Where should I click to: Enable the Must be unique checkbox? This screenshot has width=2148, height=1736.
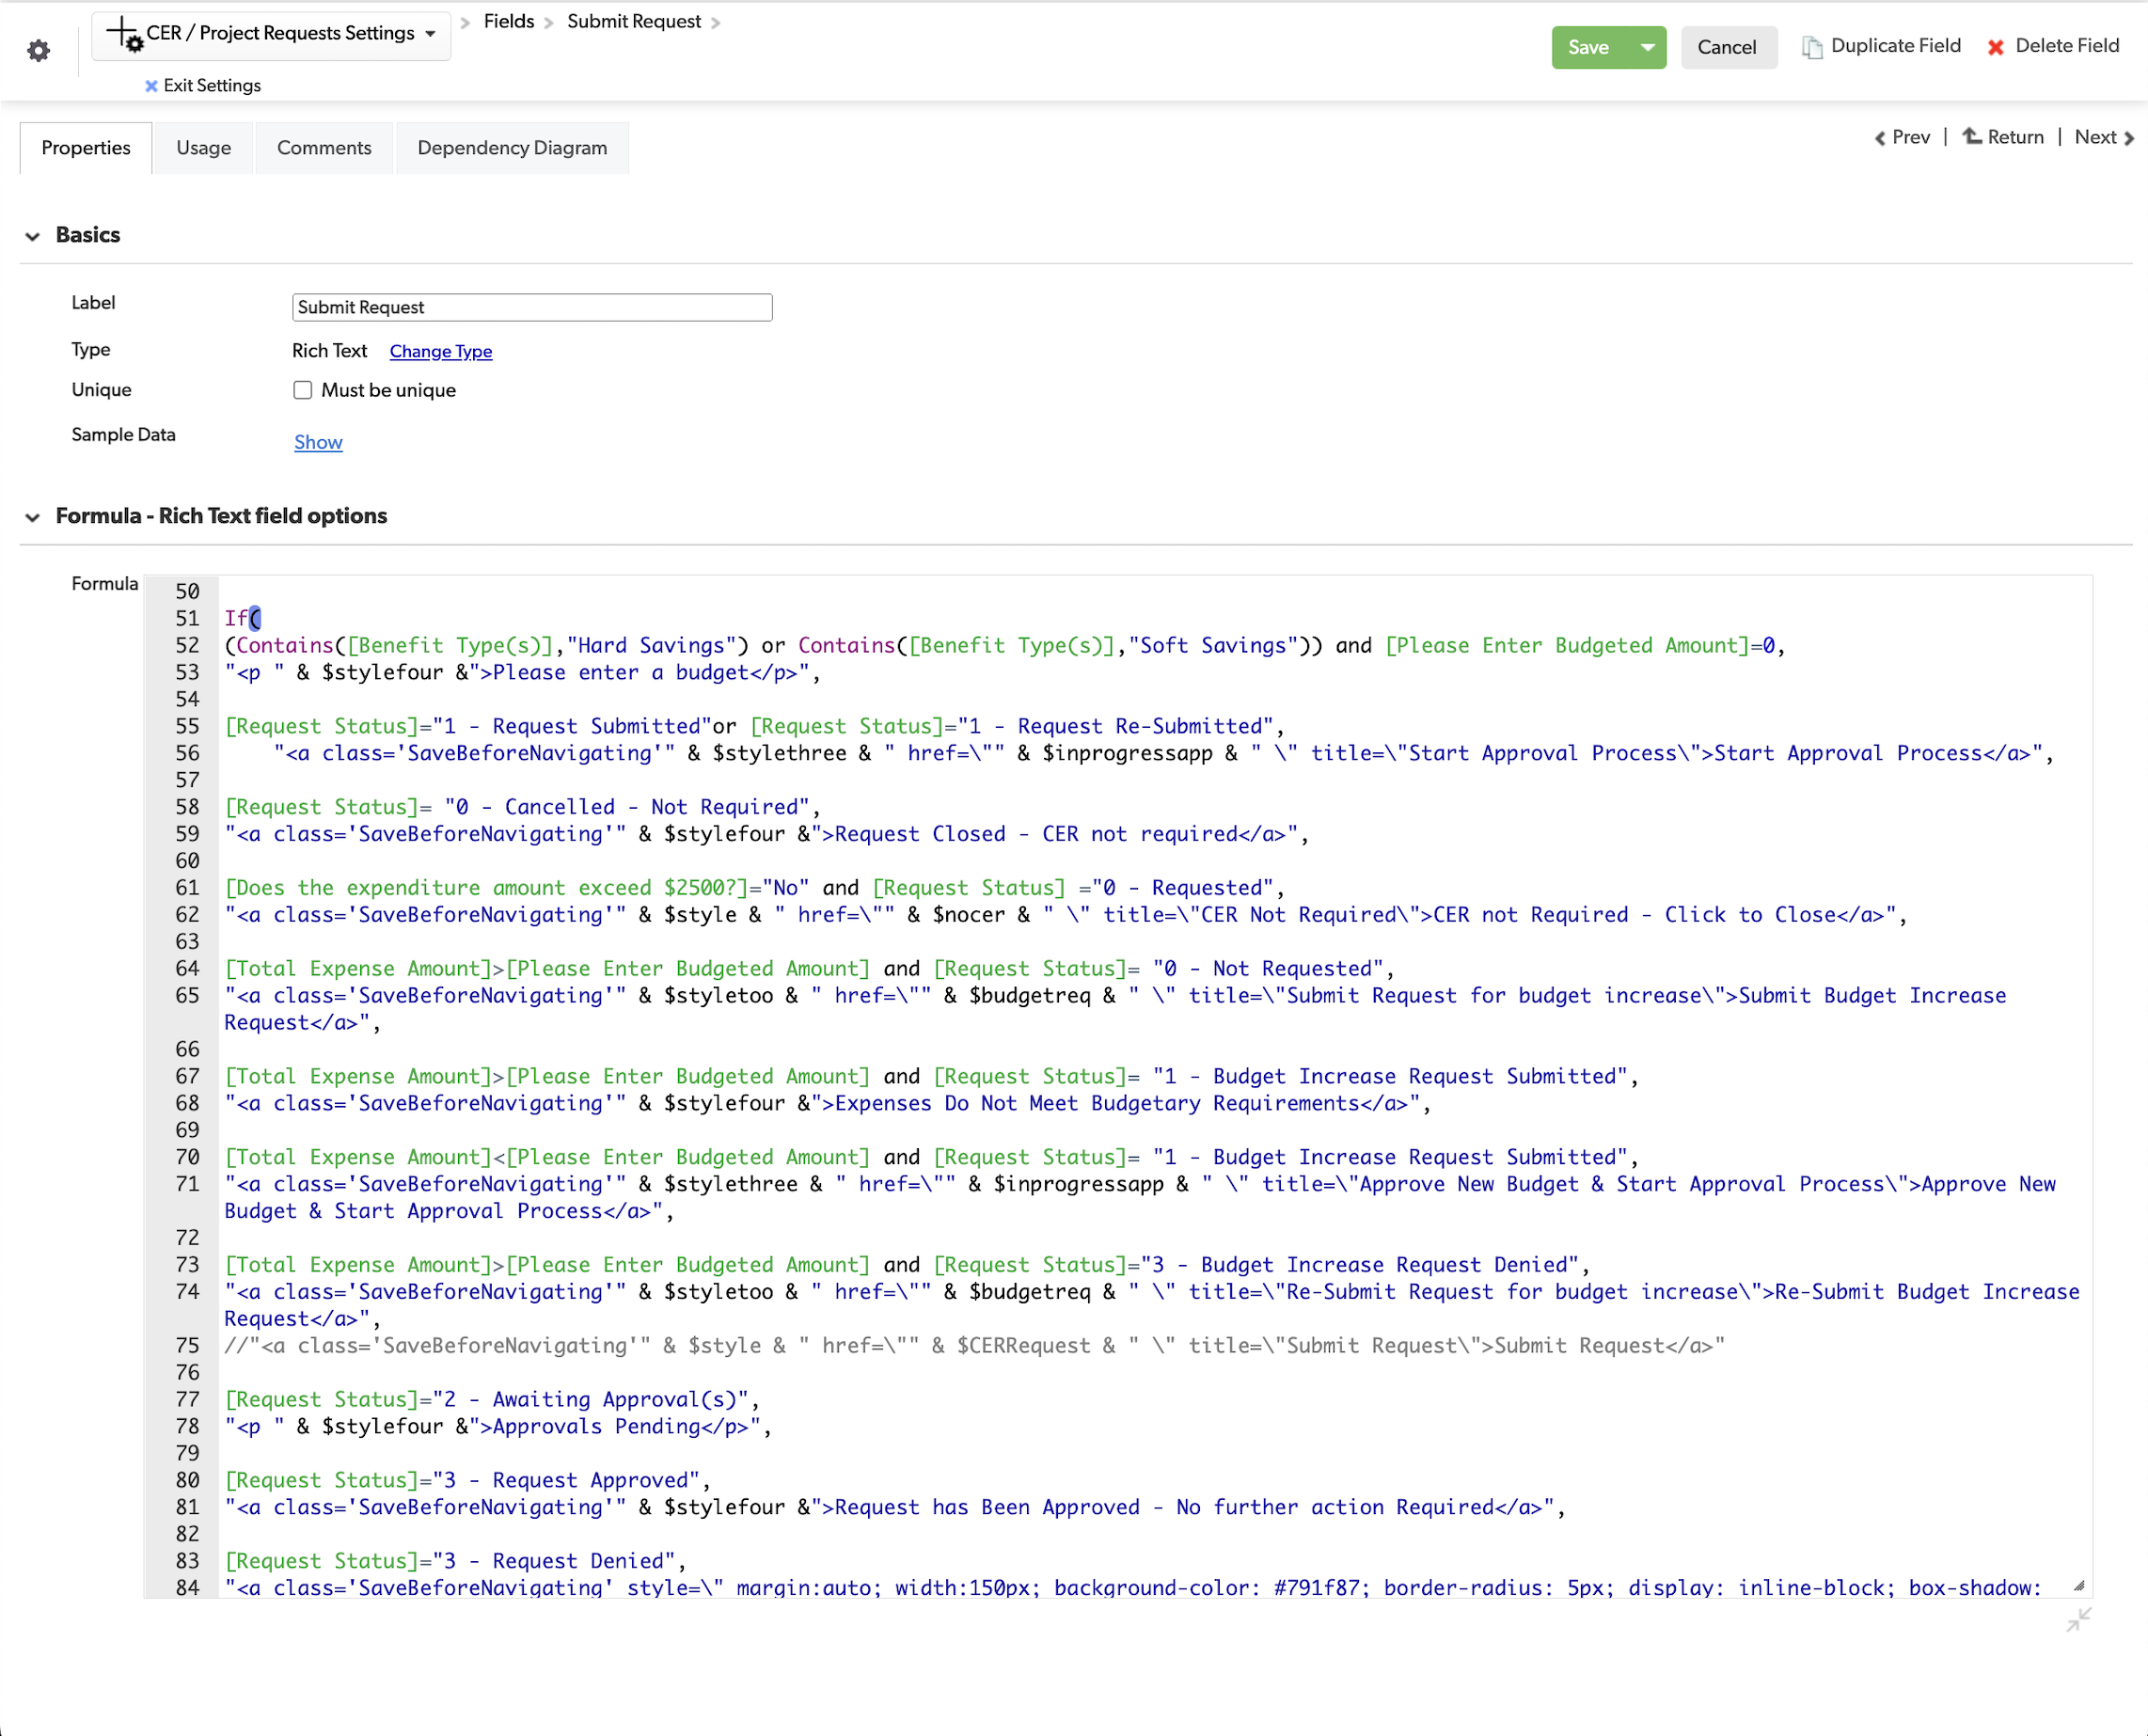pyautogui.click(x=302, y=390)
